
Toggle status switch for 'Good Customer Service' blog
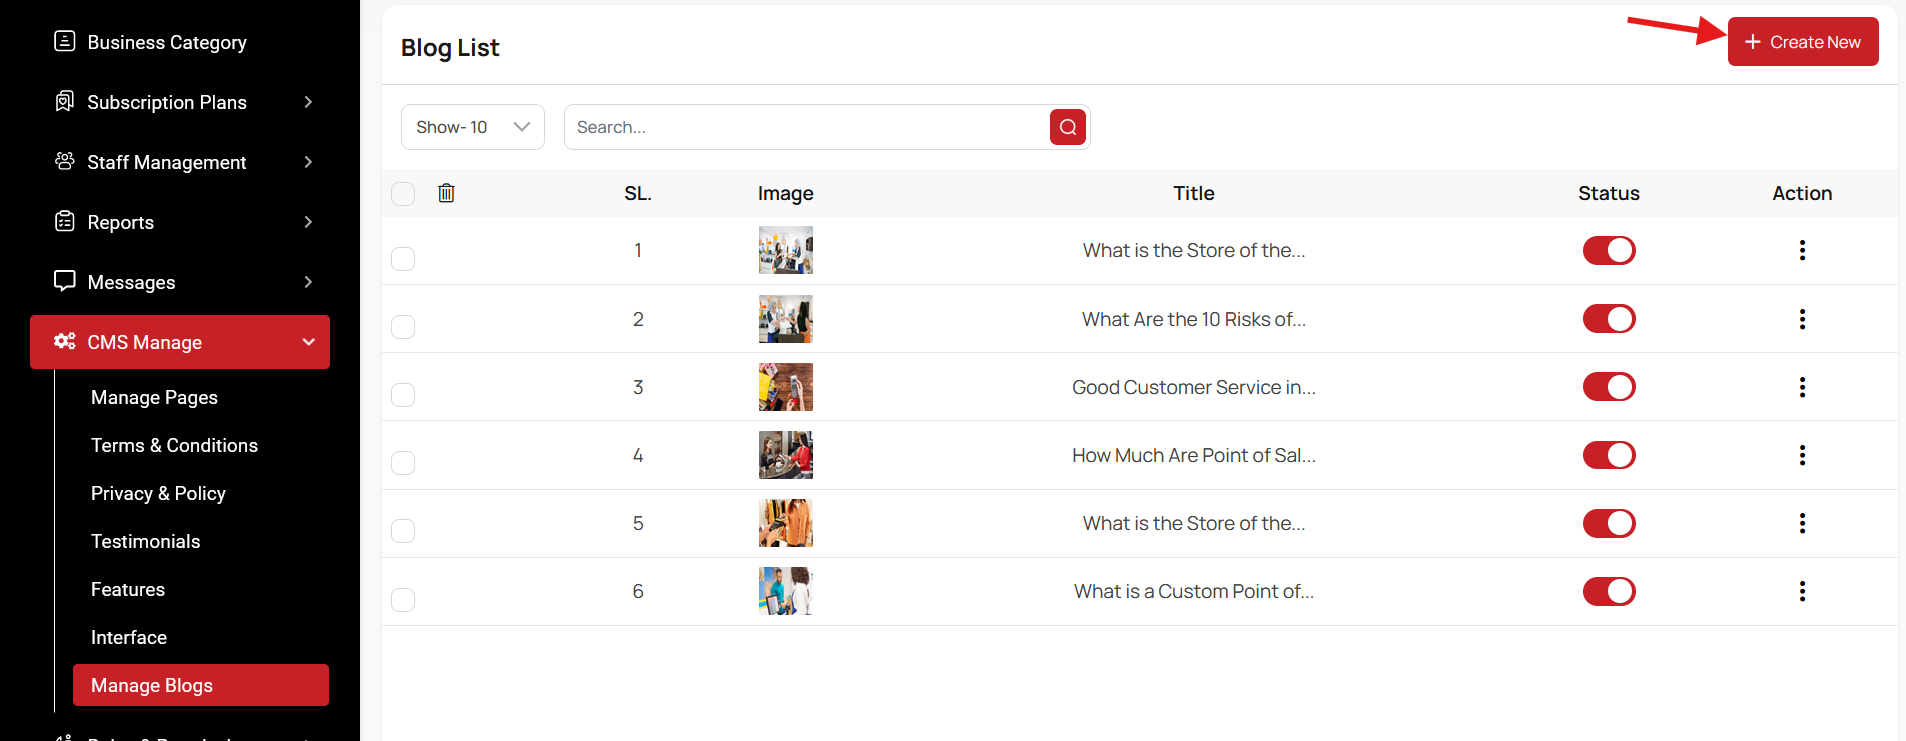[x=1608, y=387]
